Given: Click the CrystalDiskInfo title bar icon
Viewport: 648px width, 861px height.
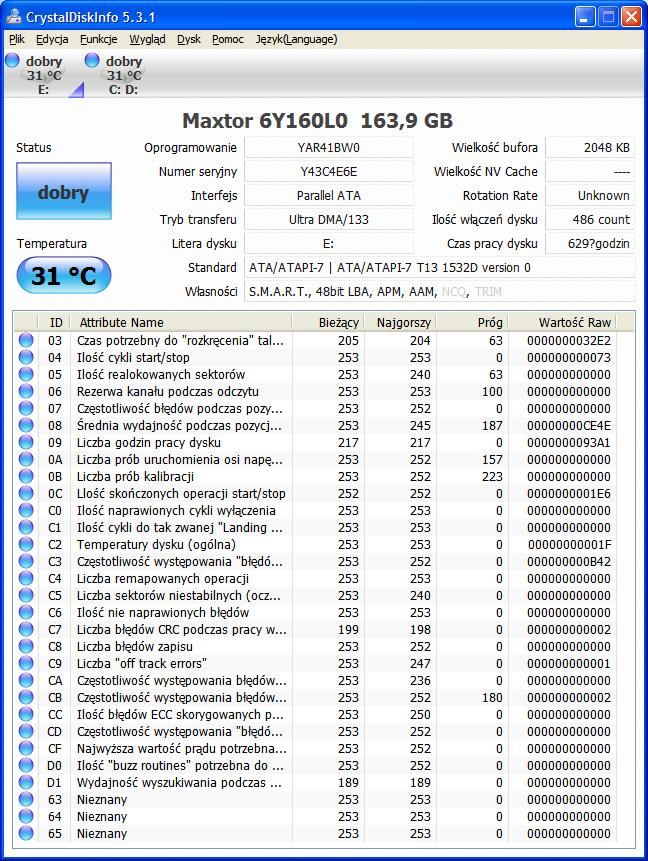Looking at the screenshot, I should 14,16.
